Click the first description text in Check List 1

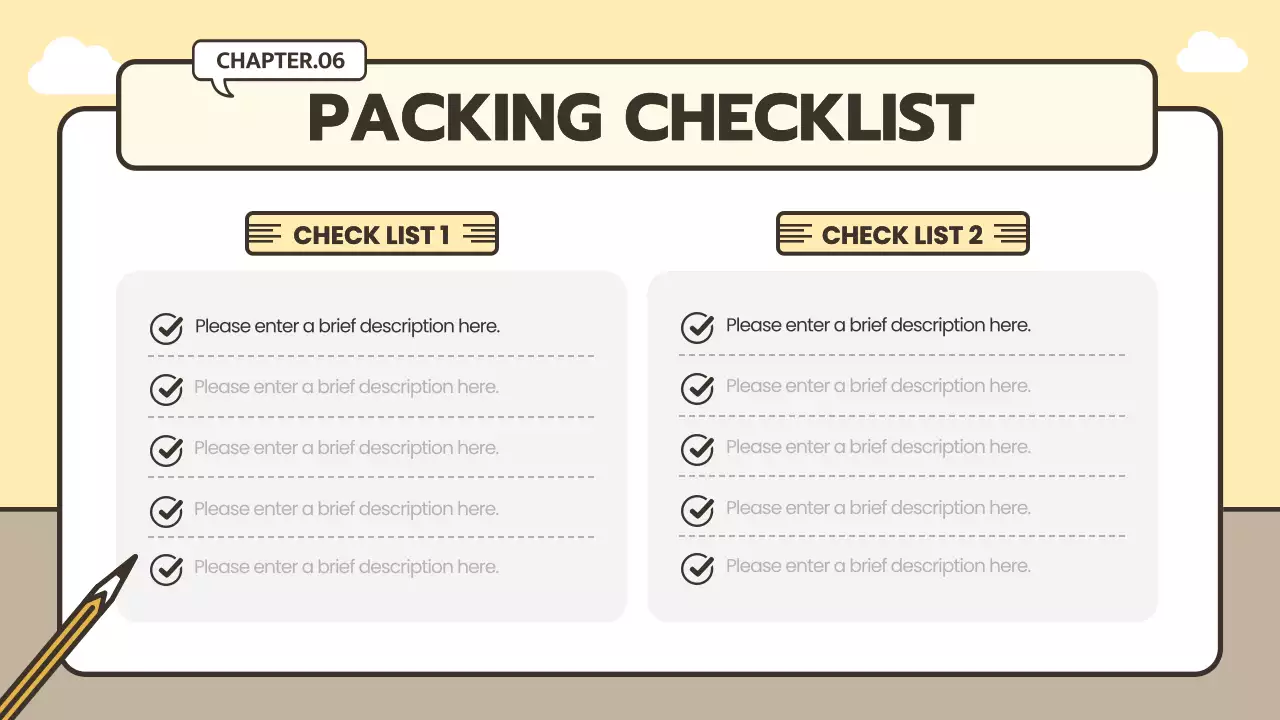[347, 326]
